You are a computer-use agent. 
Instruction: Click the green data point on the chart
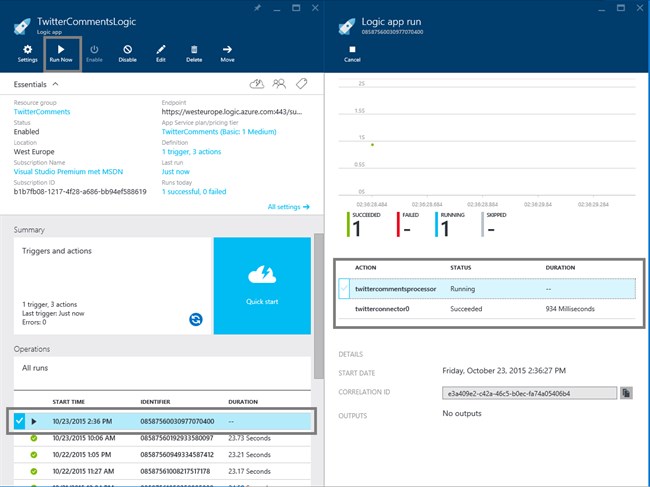[x=372, y=145]
